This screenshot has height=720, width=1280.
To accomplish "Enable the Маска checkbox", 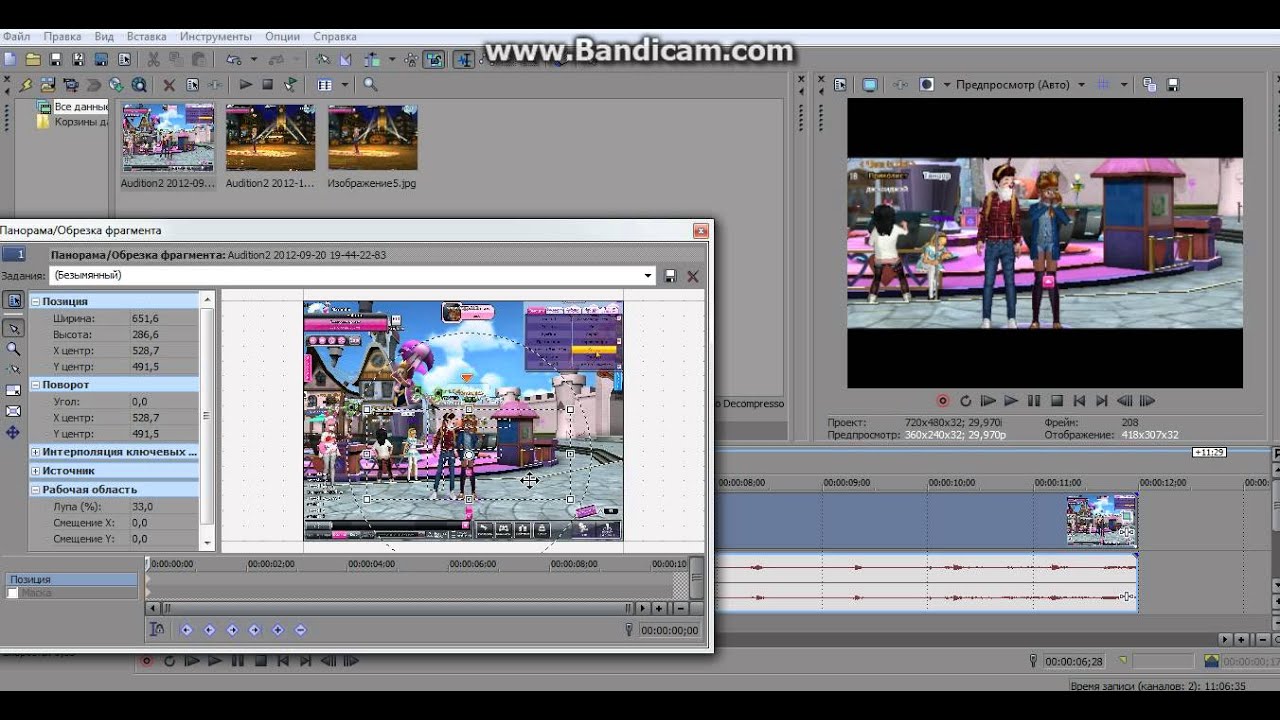I will coord(13,593).
